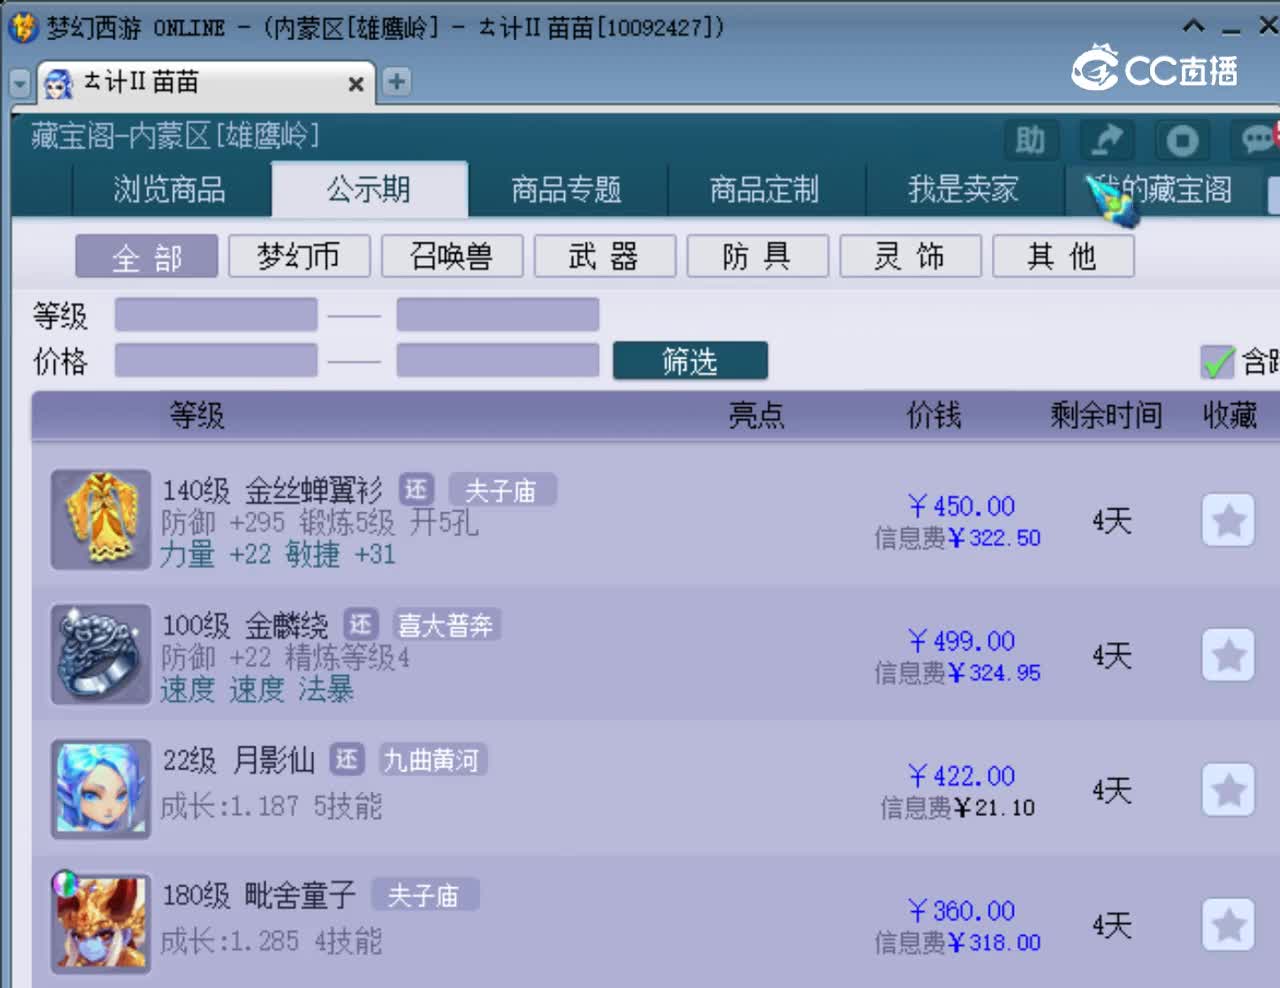The width and height of the screenshot is (1280, 988).
Task: Click the circle coin icon near 助
Action: click(1182, 140)
